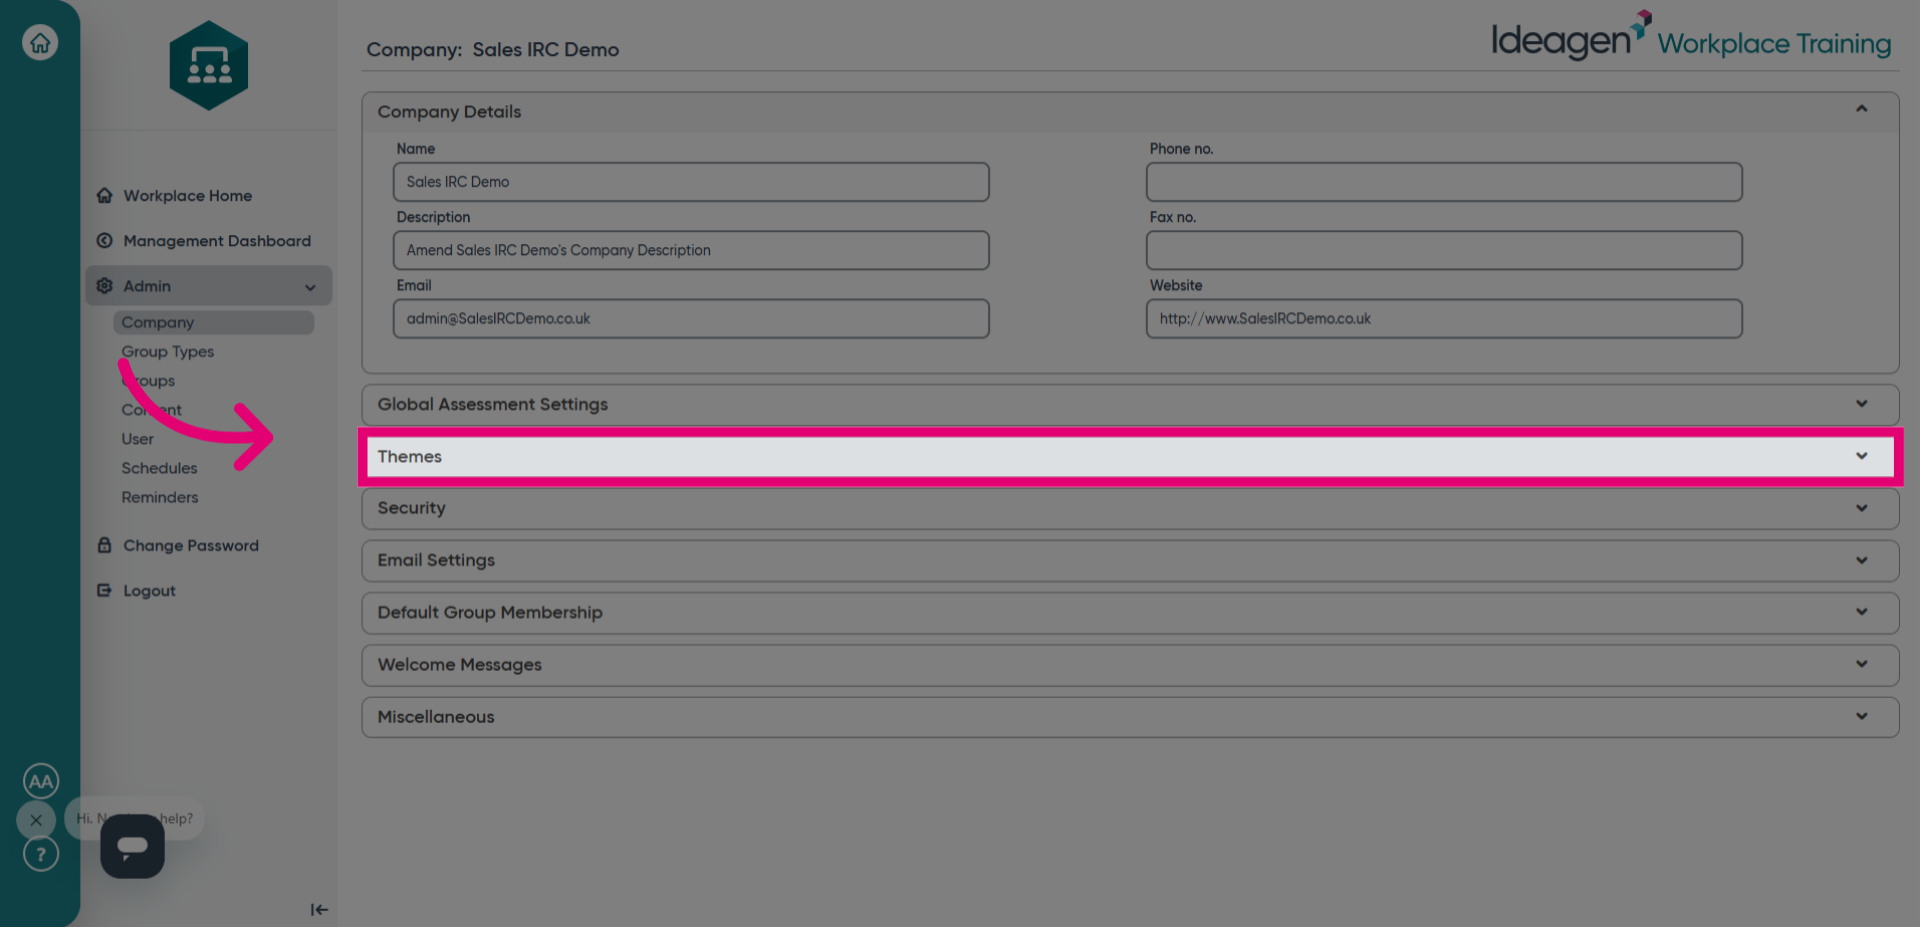Expand the Default Group Membership chevron
Viewport: 1920px width, 927px height.
(1862, 612)
